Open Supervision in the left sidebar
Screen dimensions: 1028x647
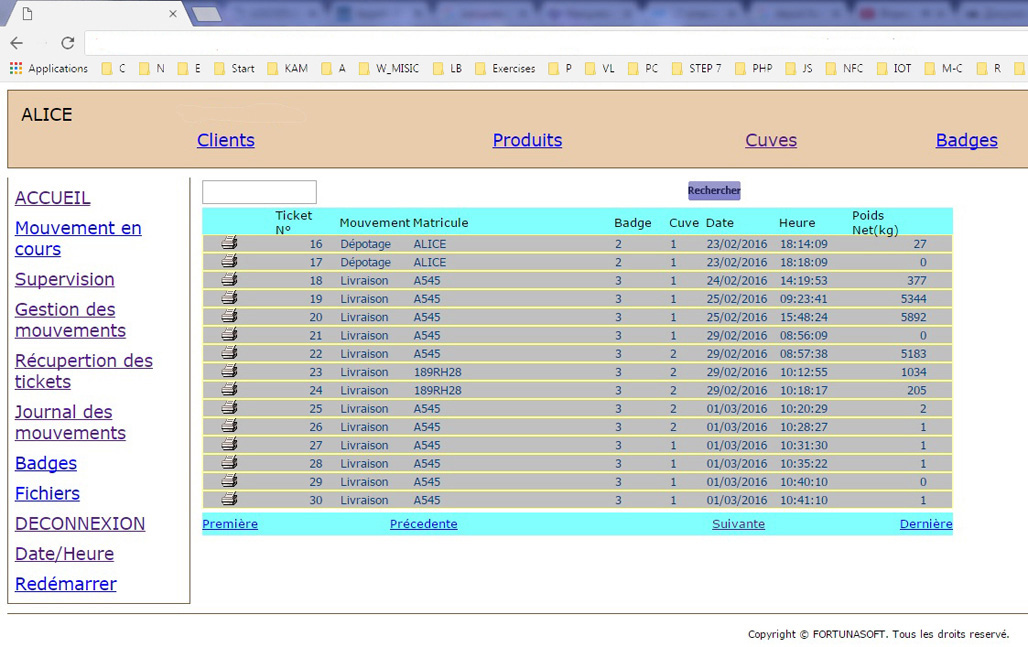pos(64,279)
